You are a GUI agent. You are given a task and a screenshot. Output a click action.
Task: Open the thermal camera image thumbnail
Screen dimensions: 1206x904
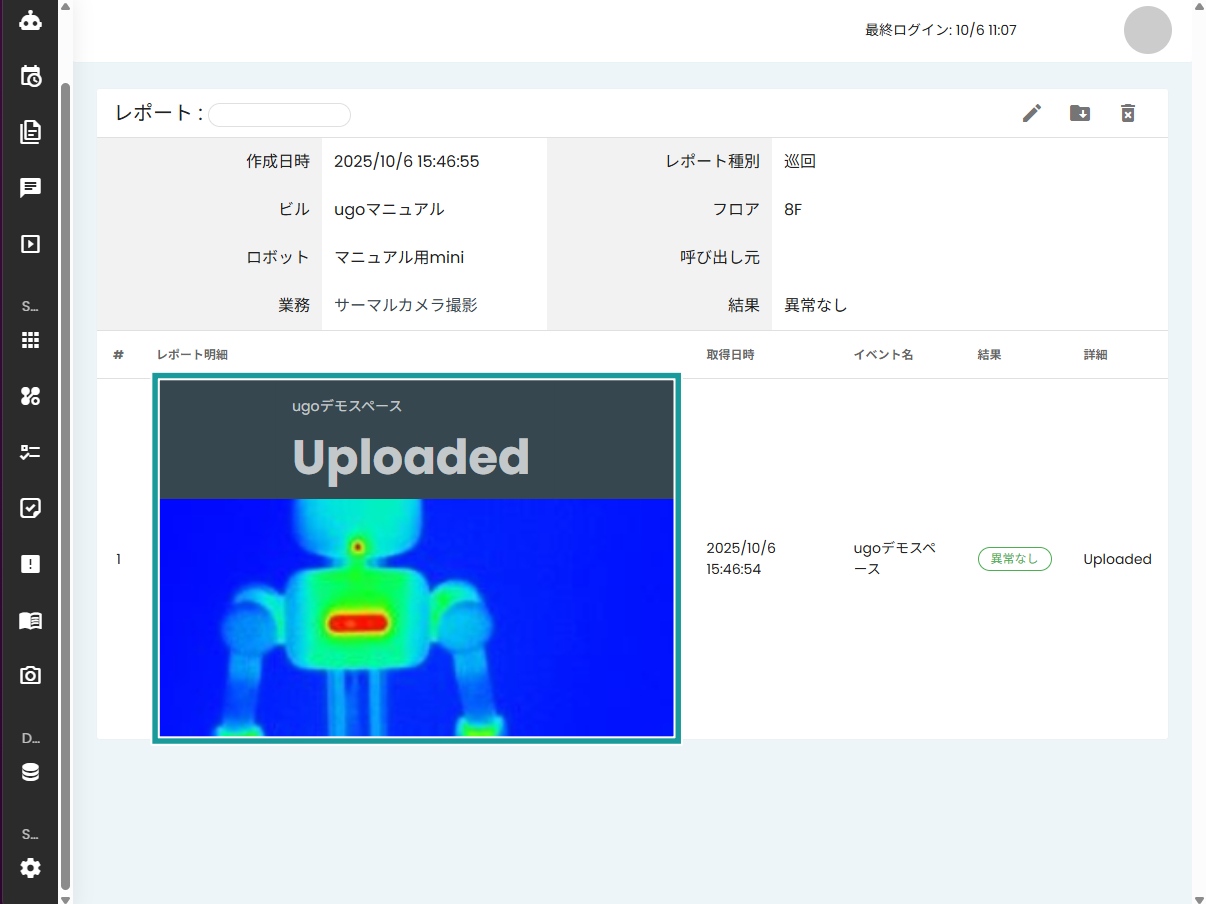point(415,558)
